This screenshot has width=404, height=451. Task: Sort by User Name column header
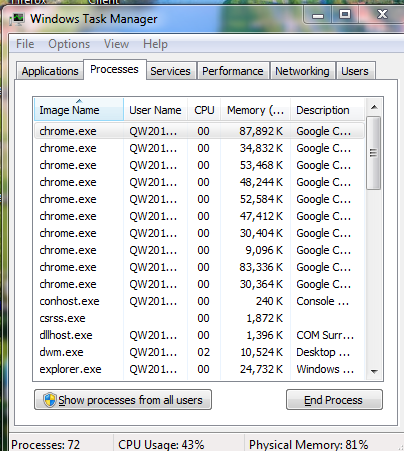tap(155, 110)
